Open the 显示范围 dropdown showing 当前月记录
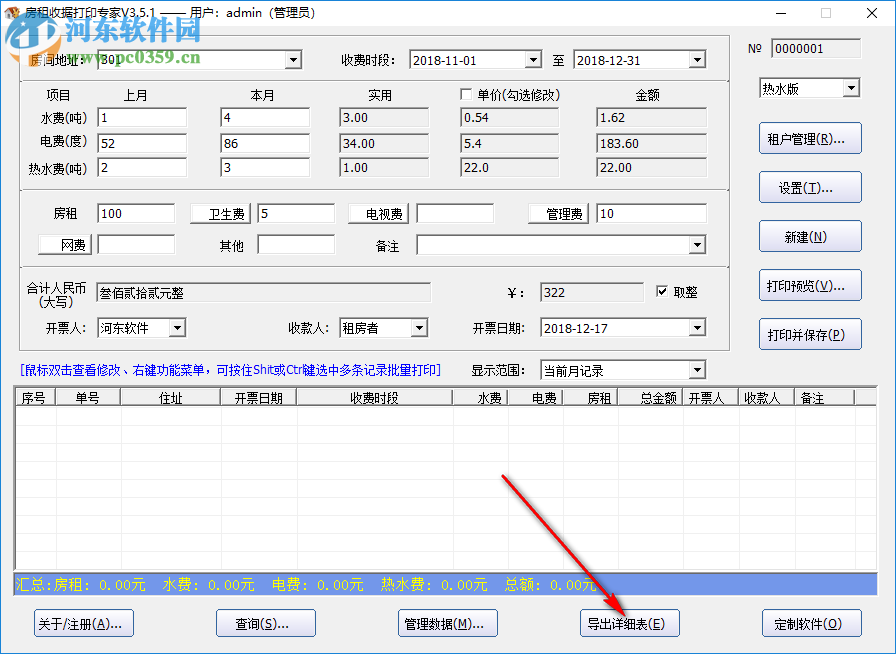The height and width of the screenshot is (654, 896). pos(700,369)
